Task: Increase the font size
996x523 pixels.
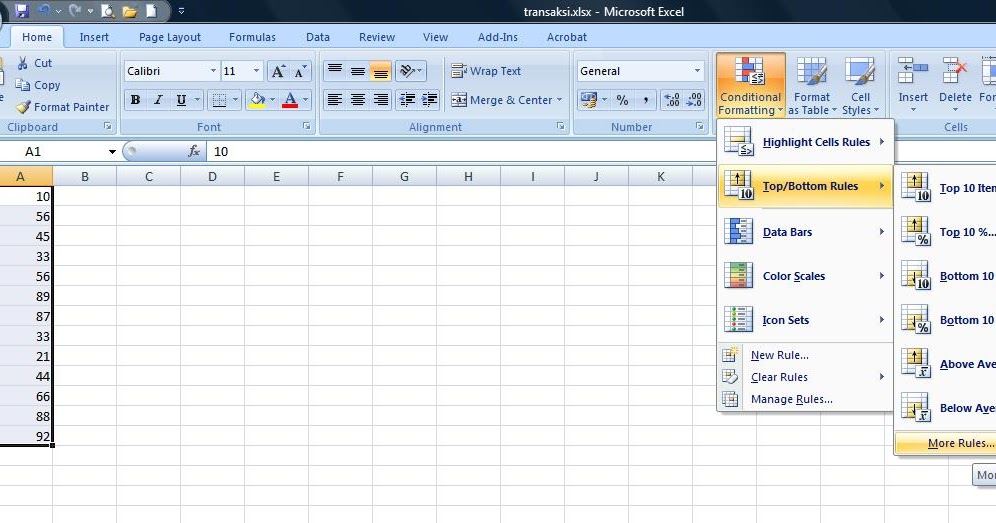Action: pyautogui.click(x=278, y=71)
